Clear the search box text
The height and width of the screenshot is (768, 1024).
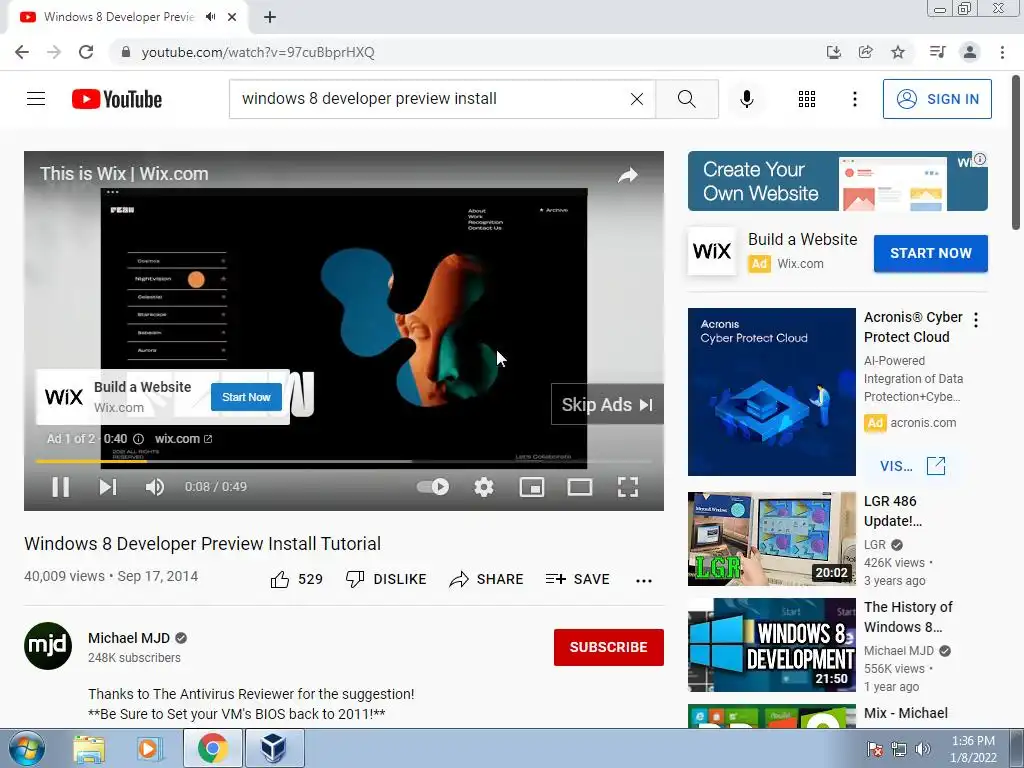[637, 99]
